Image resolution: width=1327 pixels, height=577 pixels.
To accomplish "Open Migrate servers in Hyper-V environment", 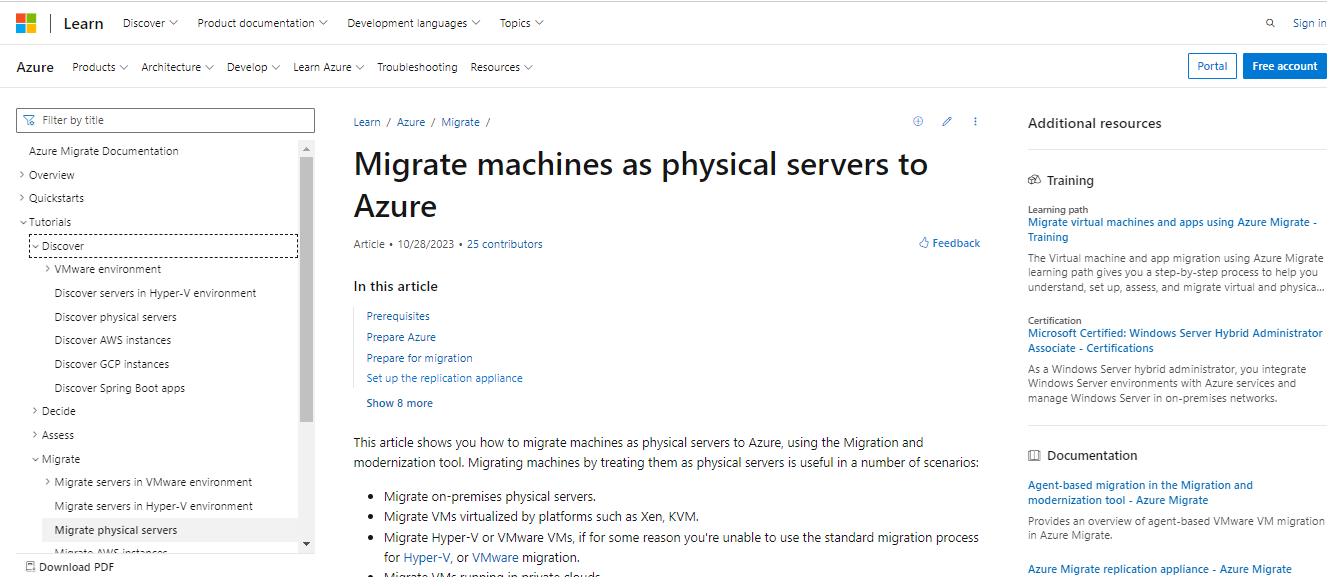I will pos(153,506).
